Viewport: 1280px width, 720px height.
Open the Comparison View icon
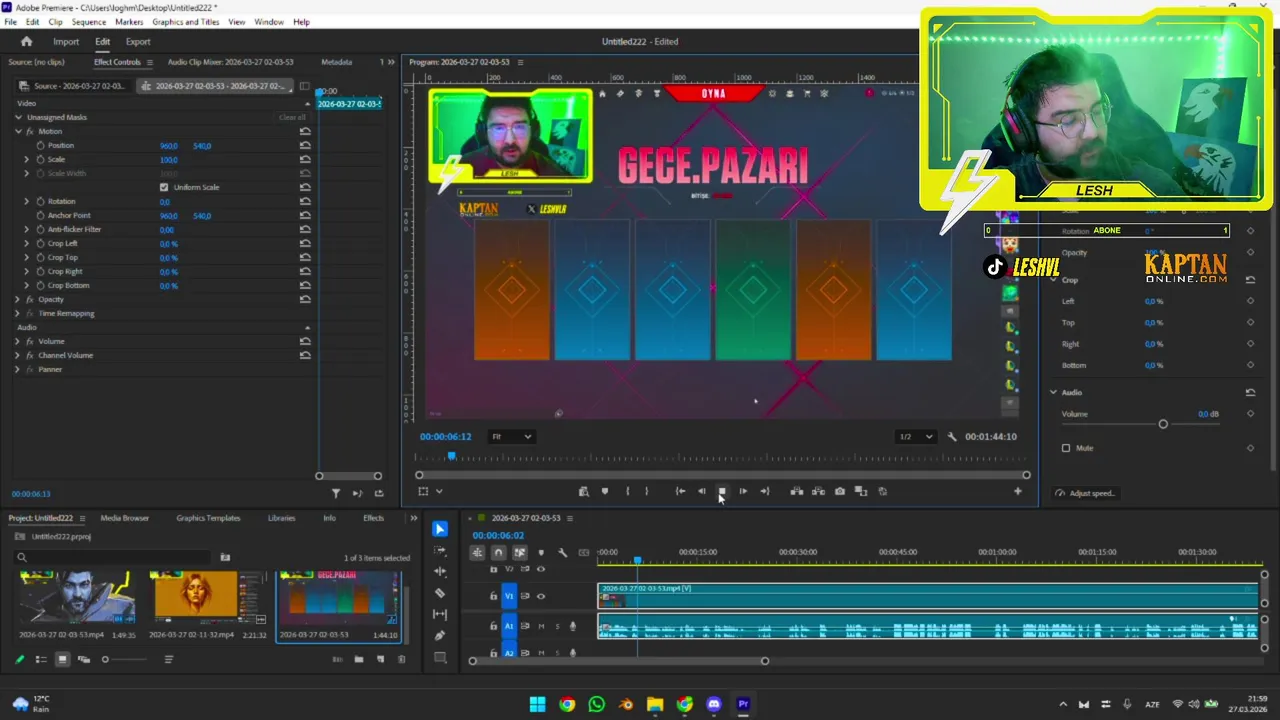point(861,491)
